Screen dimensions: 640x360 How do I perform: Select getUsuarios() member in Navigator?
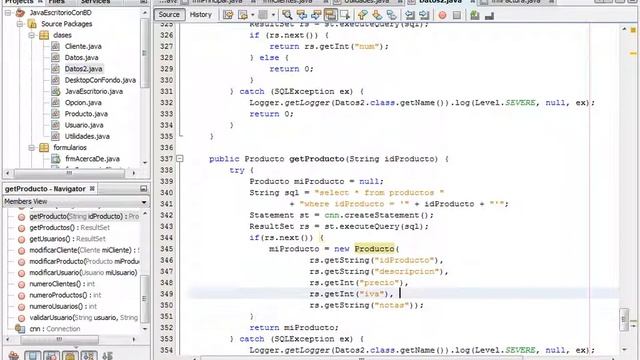(67, 239)
